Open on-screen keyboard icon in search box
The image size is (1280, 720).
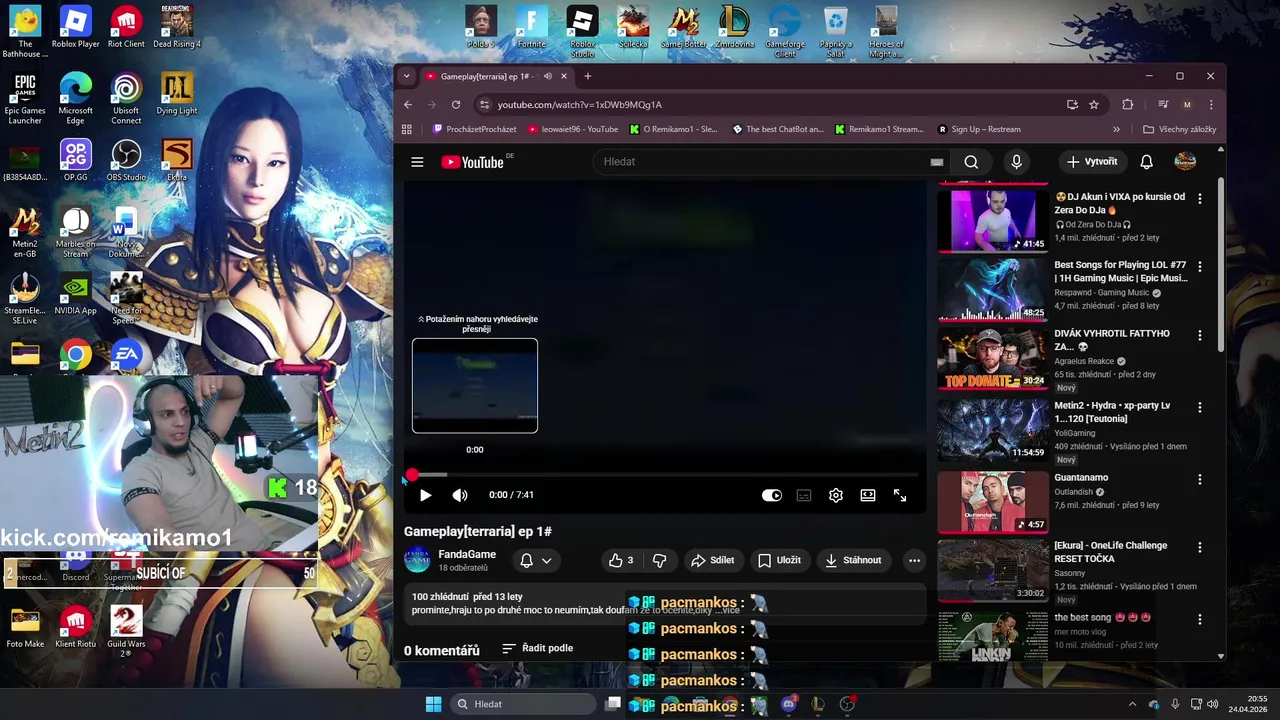[936, 162]
